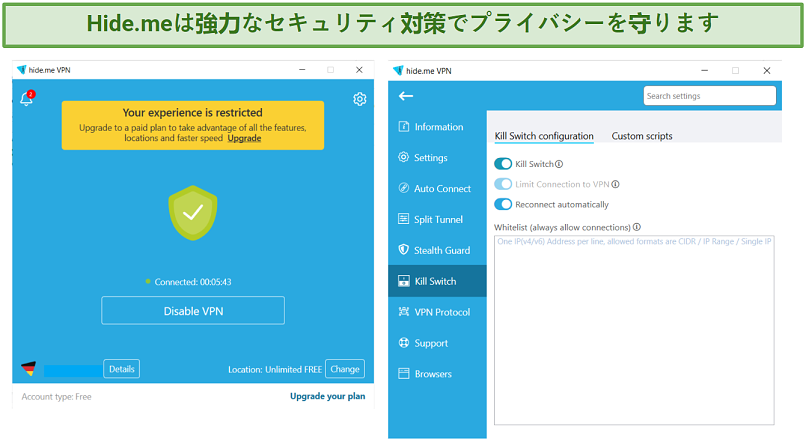Click info icon next to Kill Switch
The height and width of the screenshot is (442, 806).
pos(559,164)
